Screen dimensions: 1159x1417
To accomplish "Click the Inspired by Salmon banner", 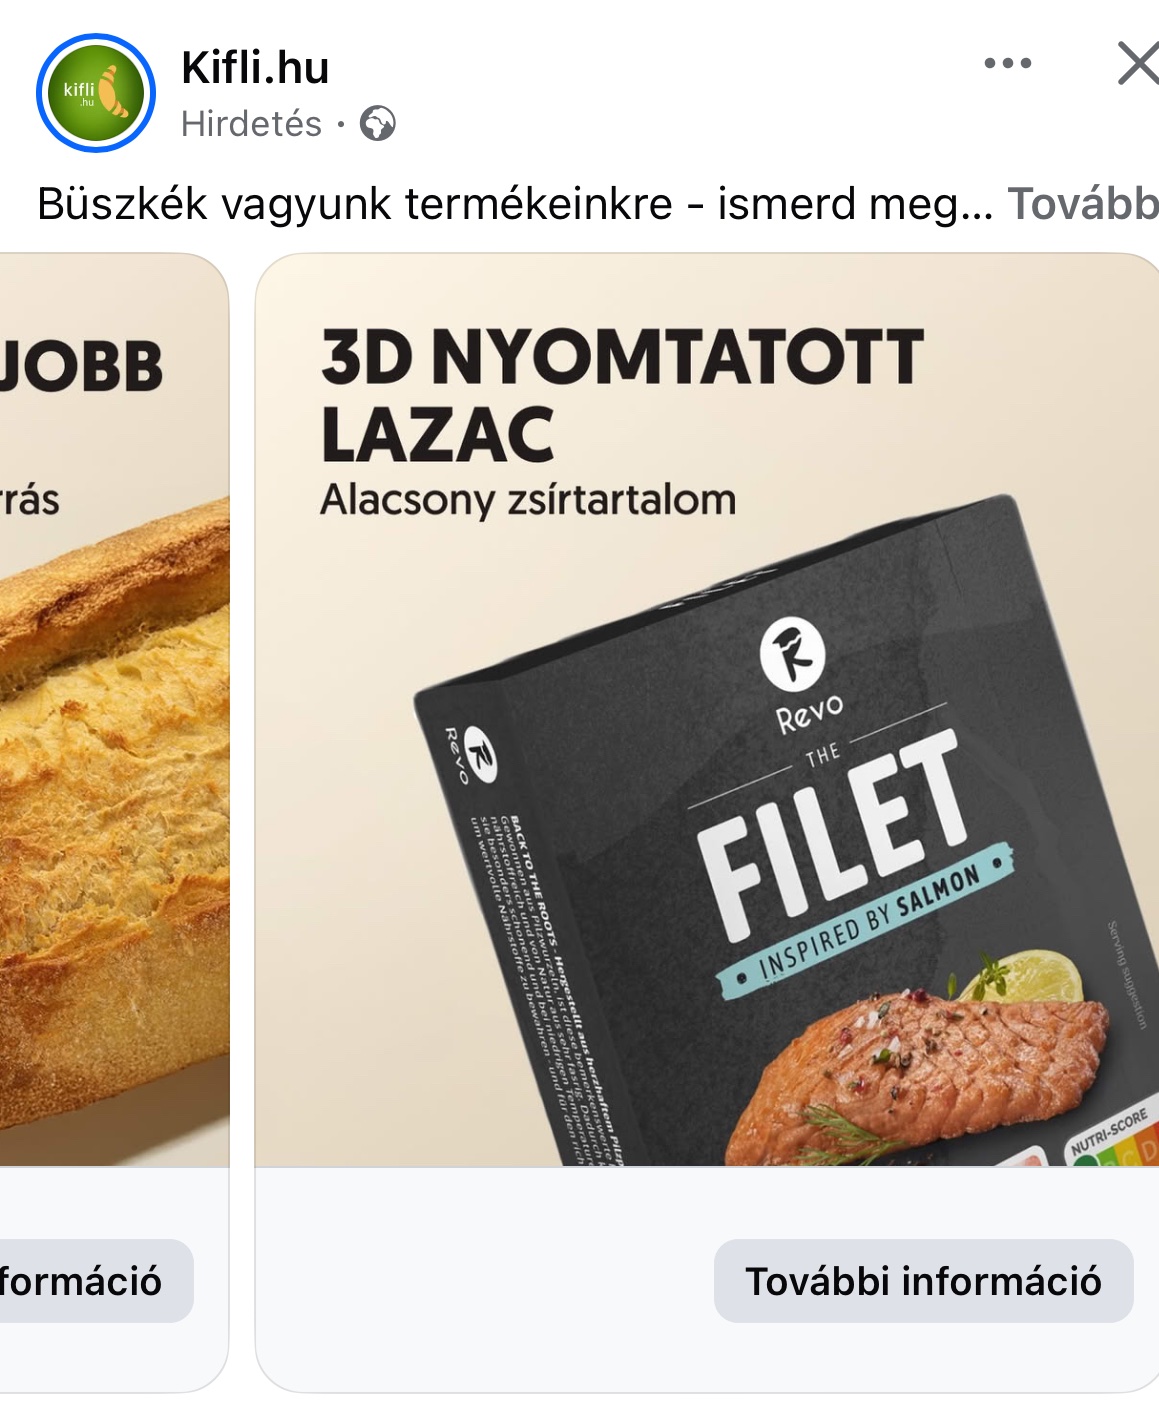I will pyautogui.click(x=866, y=923).
